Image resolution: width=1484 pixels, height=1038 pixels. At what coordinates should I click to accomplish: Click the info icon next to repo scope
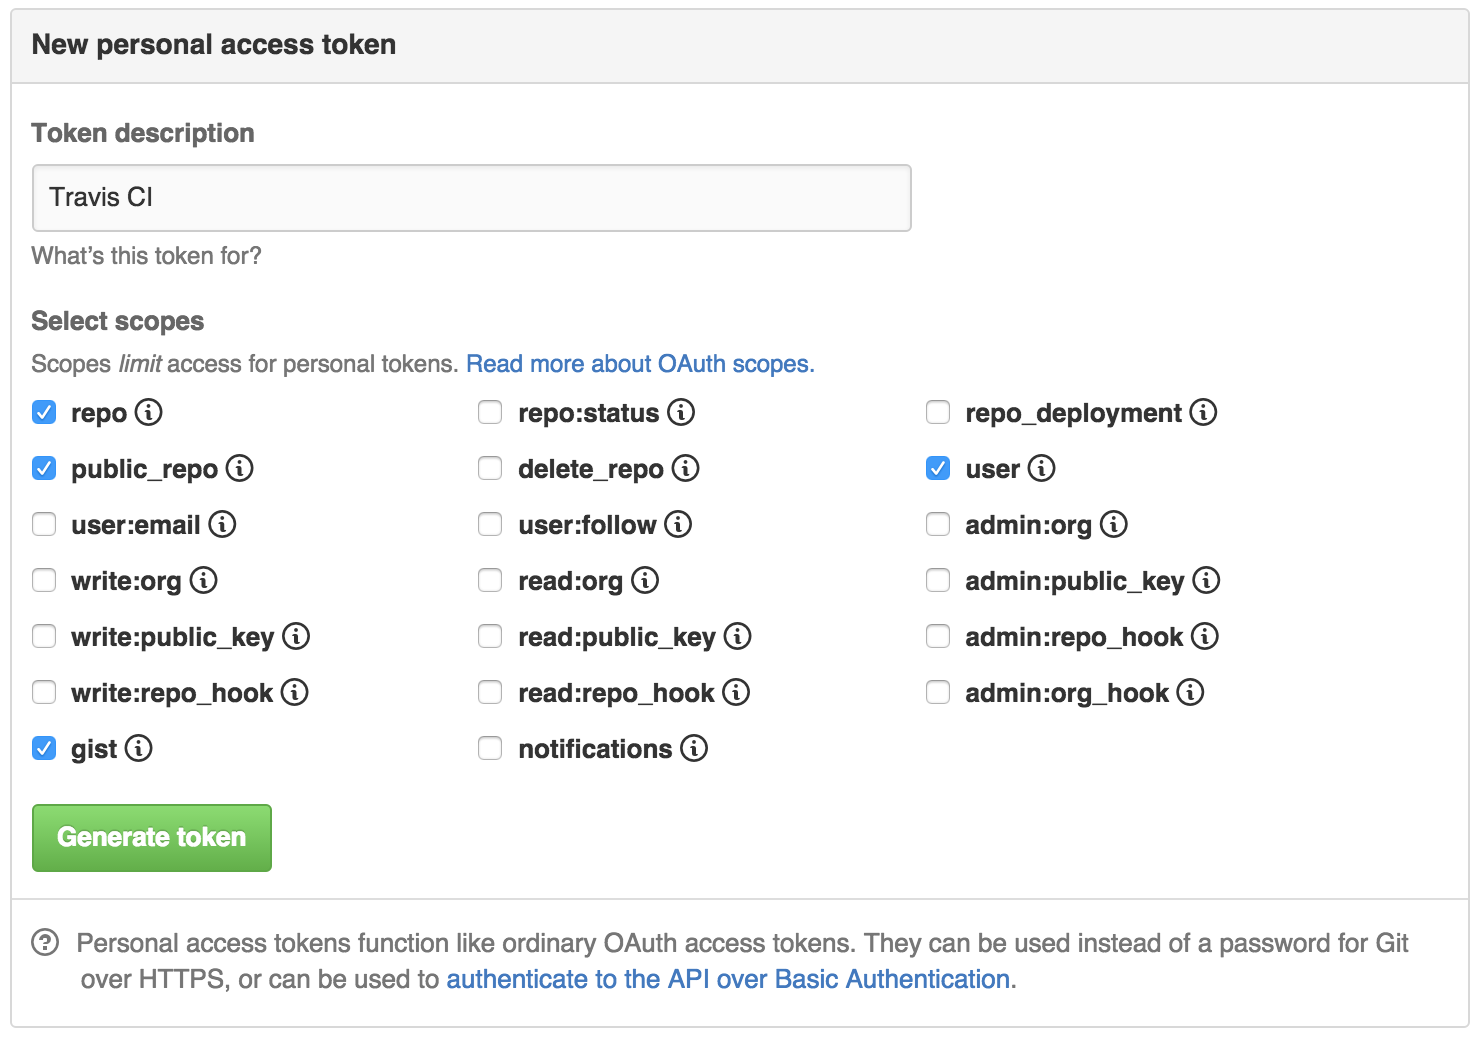coord(148,412)
